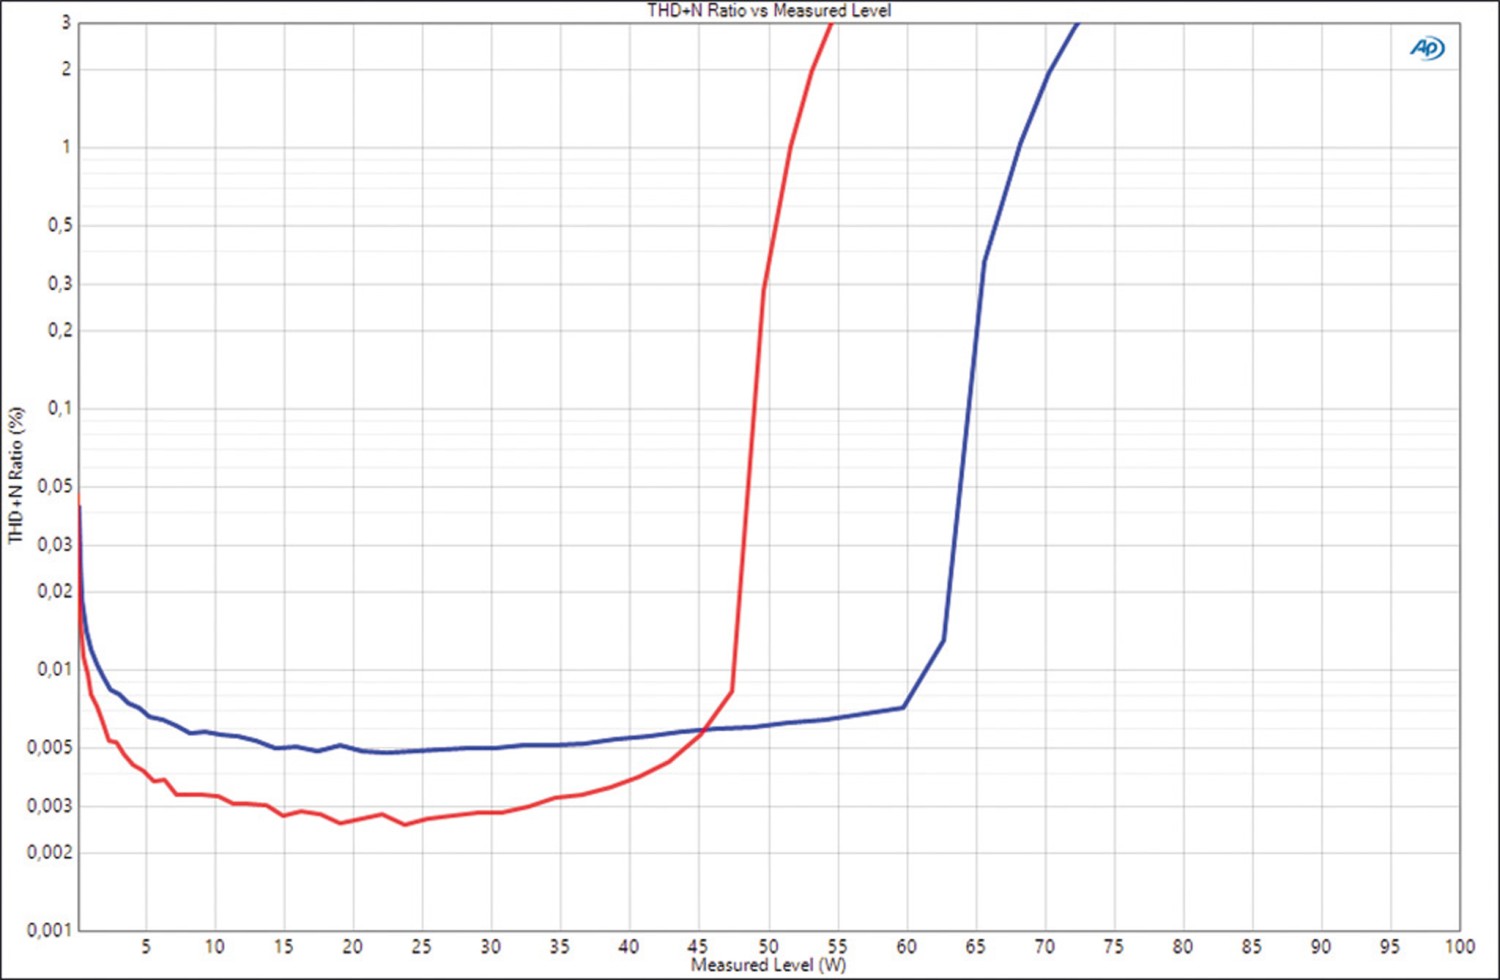Click the blue curve's flat region near 30 W

[x=490, y=745]
